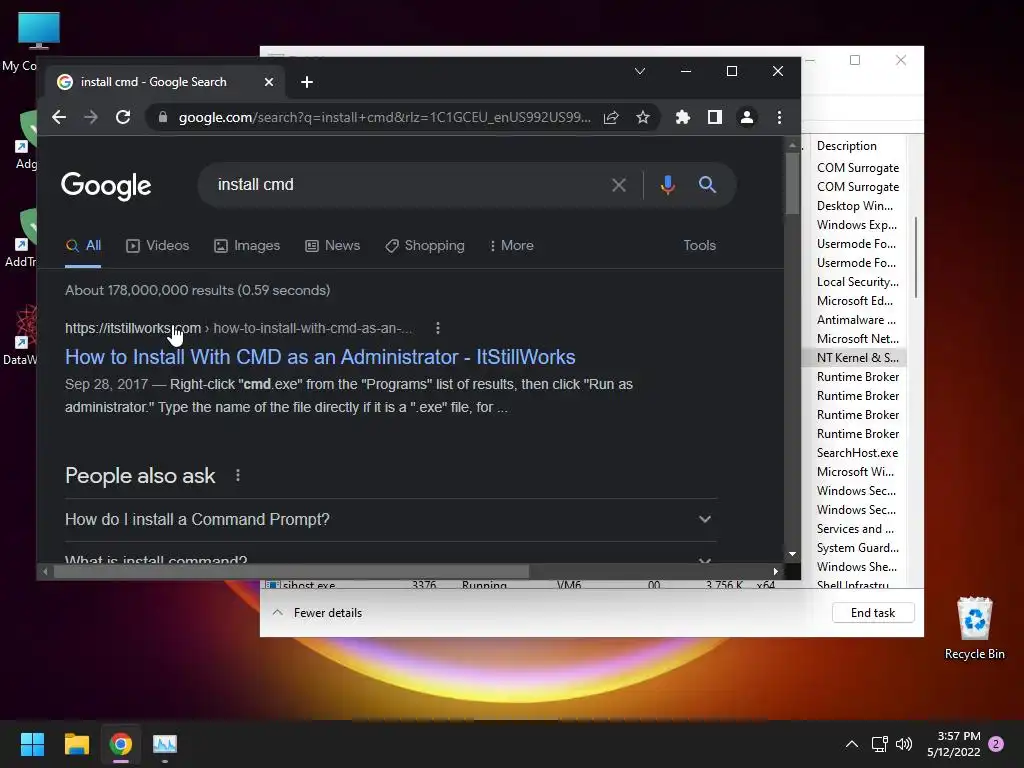Select System Guard... row in Task Manager
Image resolution: width=1024 pixels, height=768 pixels.
click(857, 548)
